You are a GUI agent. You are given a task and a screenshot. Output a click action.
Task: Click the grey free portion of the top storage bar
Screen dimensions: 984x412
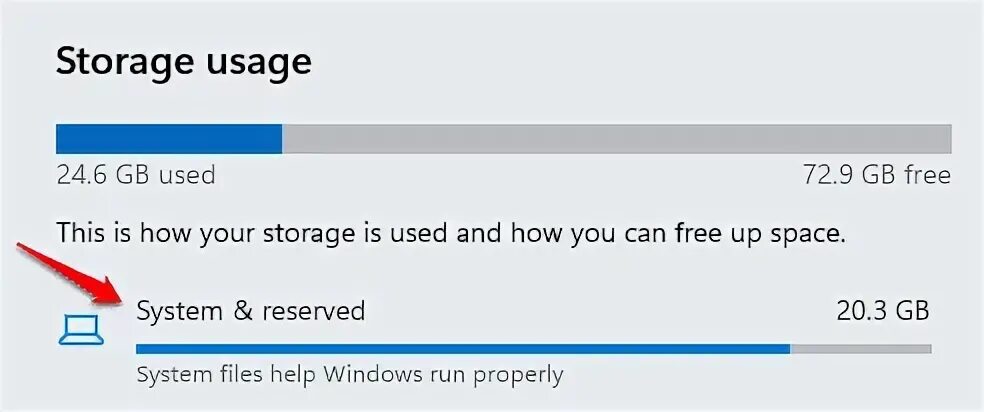[x=616, y=139]
